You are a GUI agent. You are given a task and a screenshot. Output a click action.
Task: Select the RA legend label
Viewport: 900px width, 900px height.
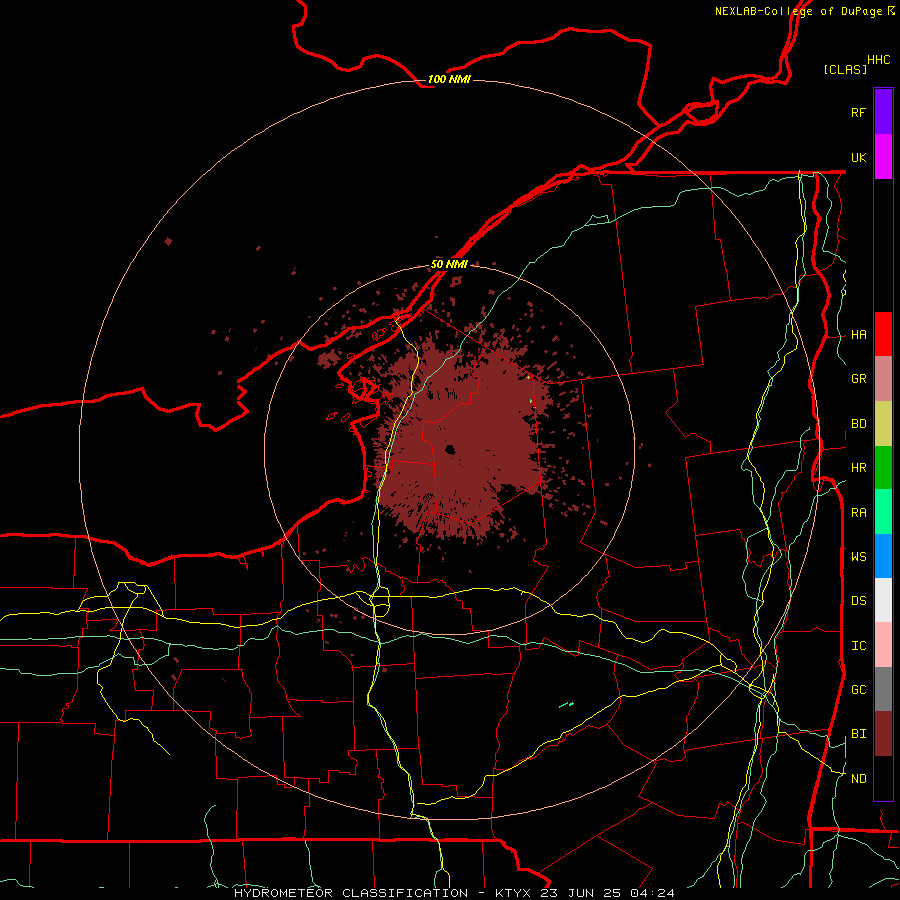click(x=859, y=513)
